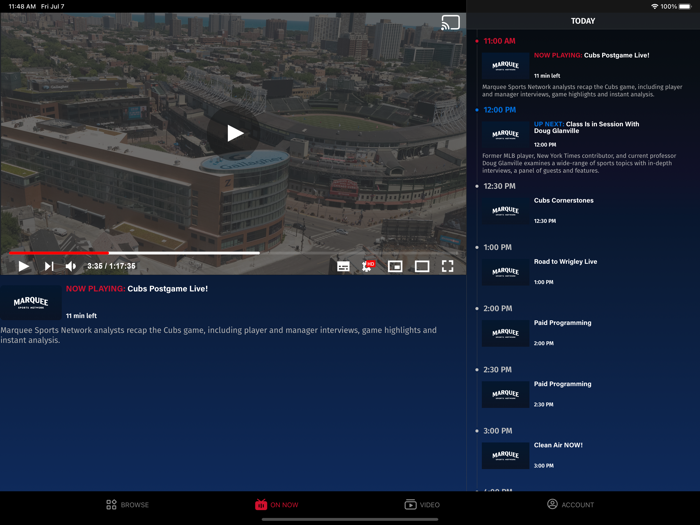Select the On Now tab
This screenshot has width=700, height=525.
point(276,505)
